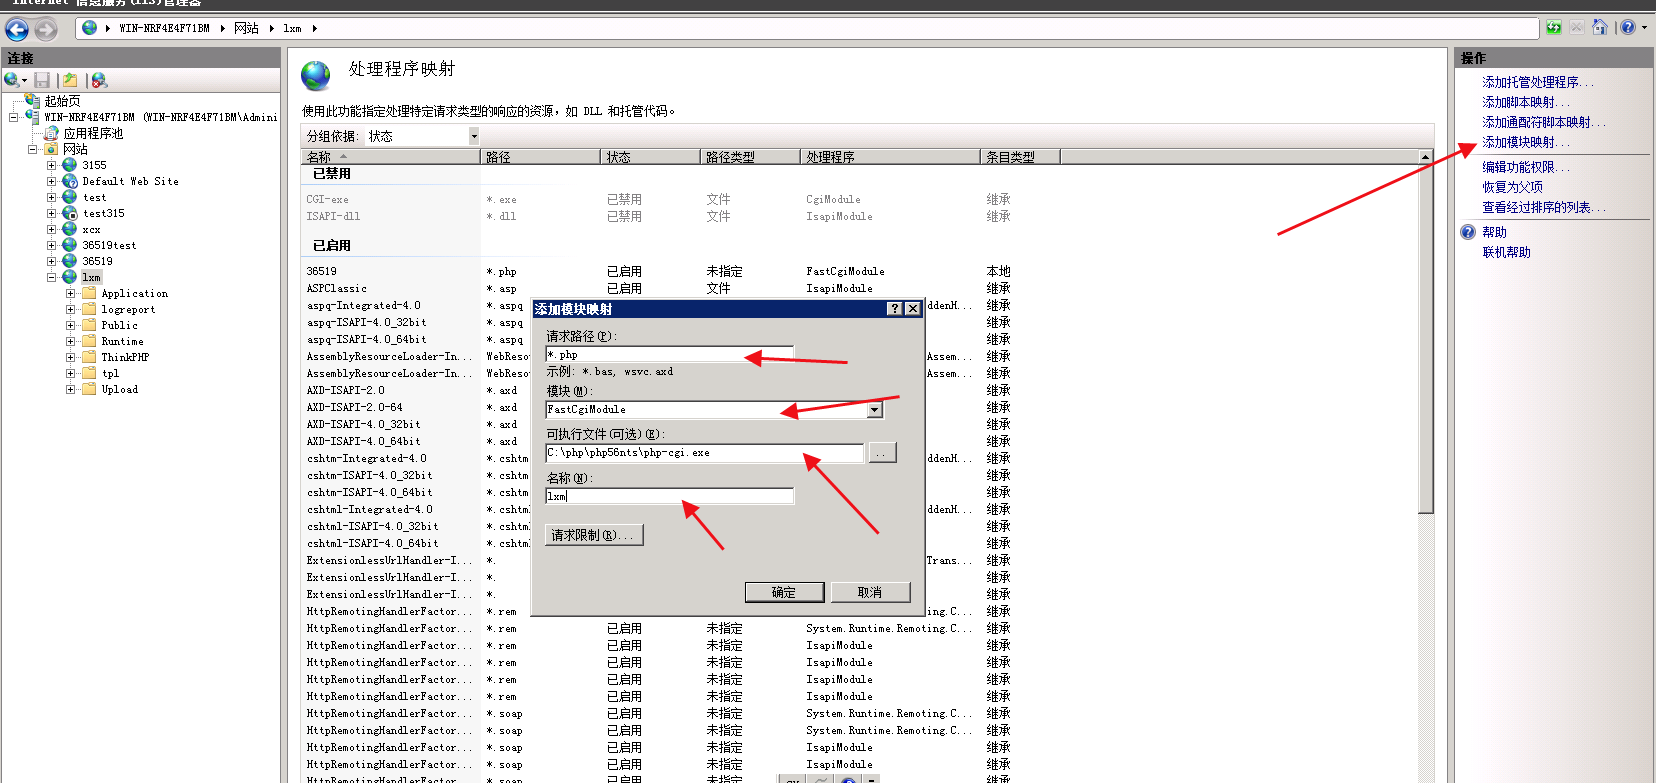This screenshot has height=783, width=1656.
Task: Click 添加模块映射 action link
Action: [1526, 142]
